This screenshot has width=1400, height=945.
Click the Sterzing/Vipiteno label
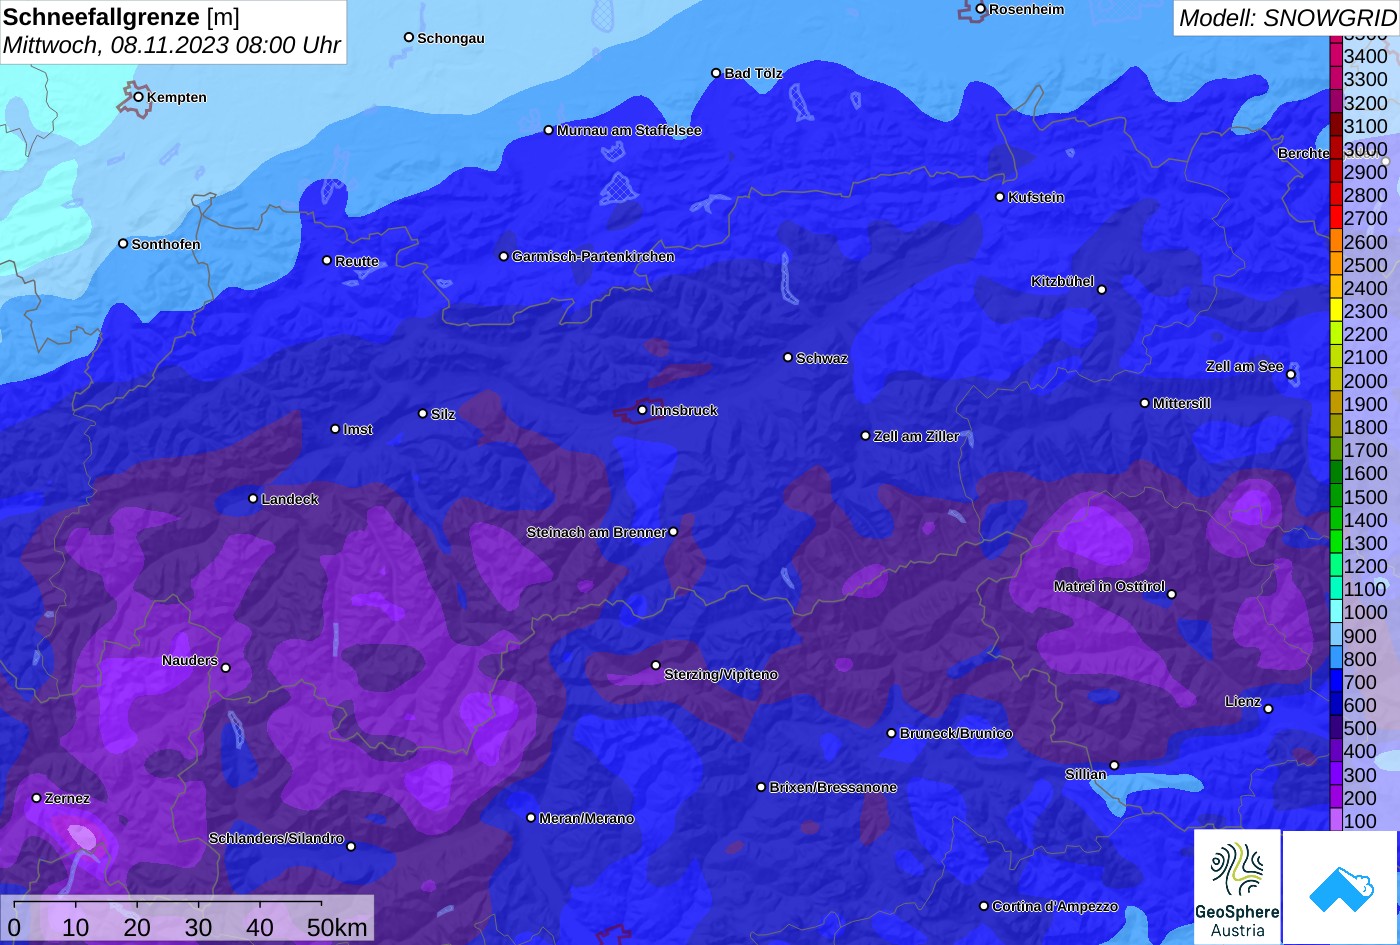pos(721,675)
